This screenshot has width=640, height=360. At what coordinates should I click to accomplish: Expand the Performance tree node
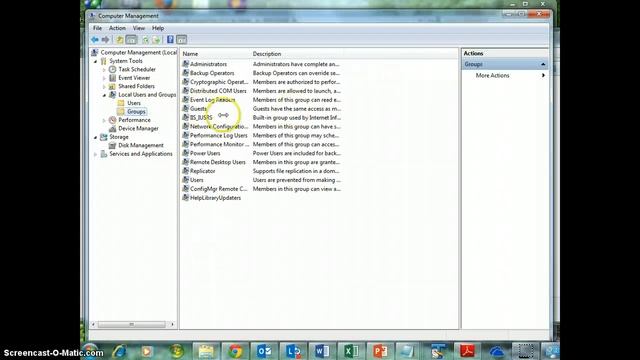tap(104, 120)
